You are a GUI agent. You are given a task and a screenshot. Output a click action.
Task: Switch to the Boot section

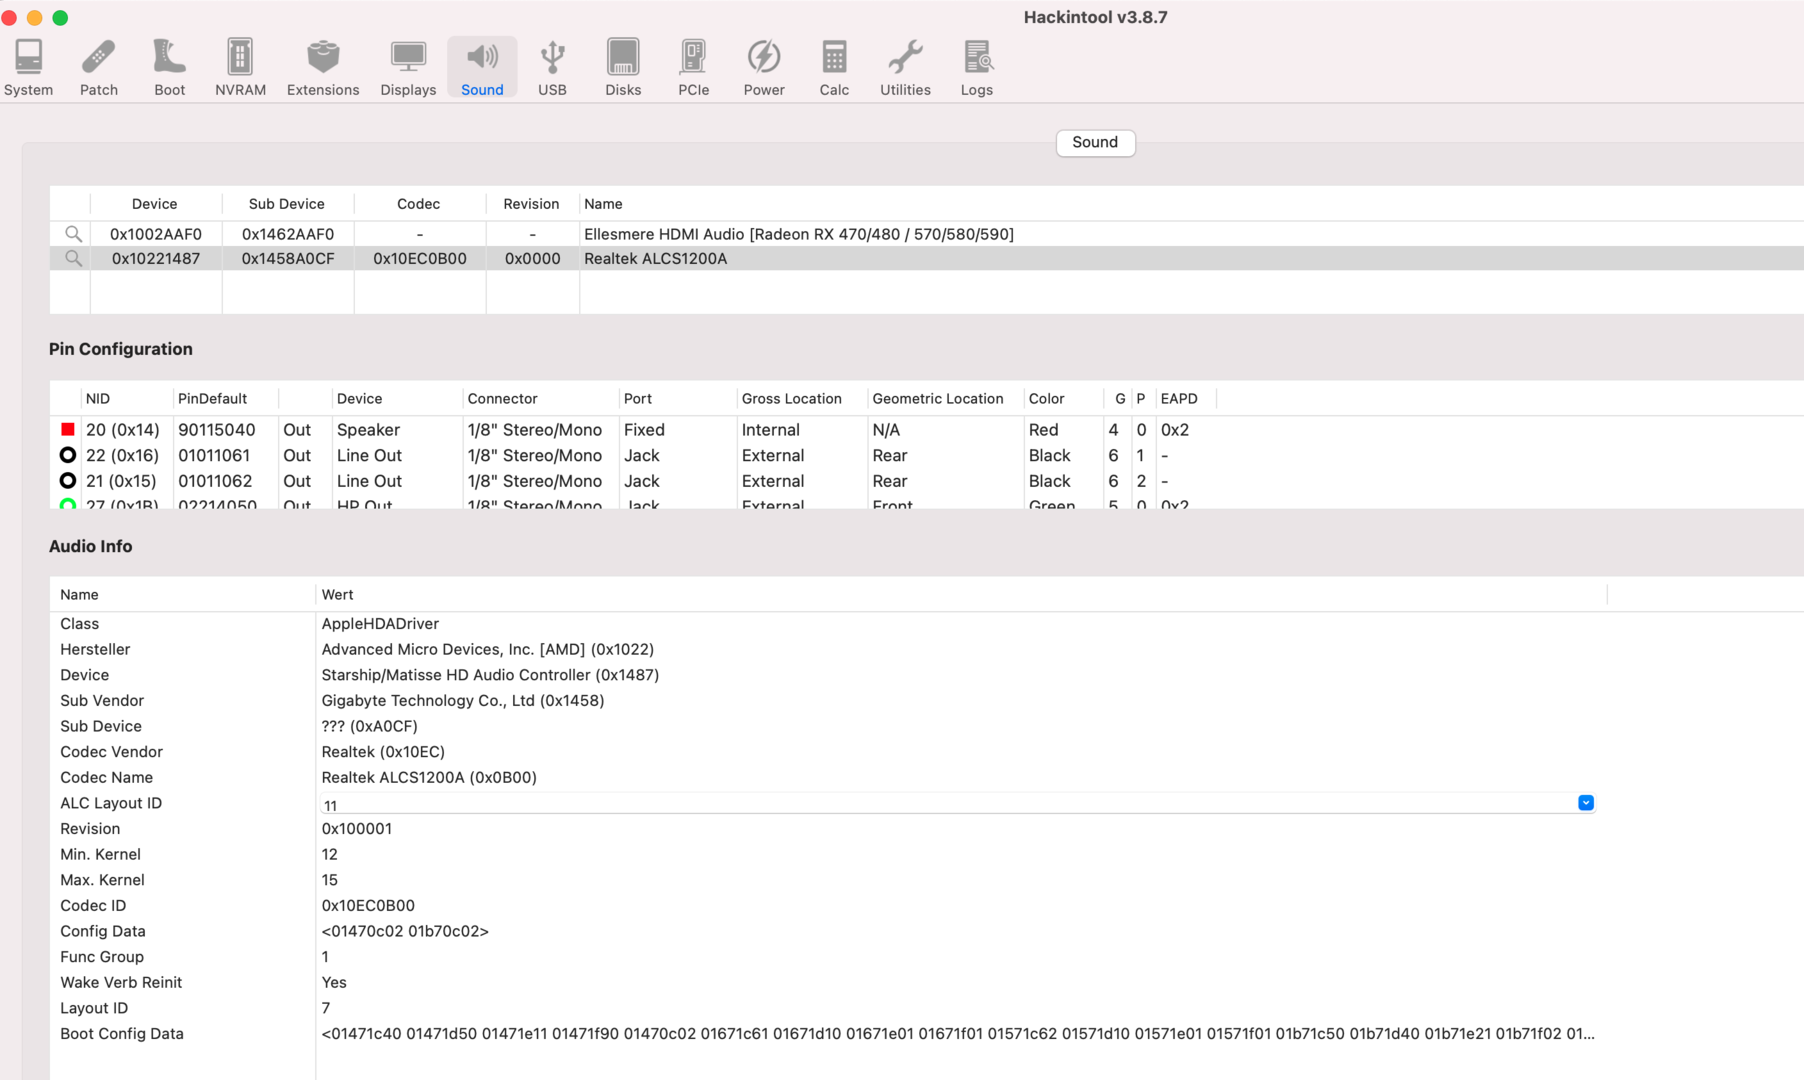[x=169, y=68]
